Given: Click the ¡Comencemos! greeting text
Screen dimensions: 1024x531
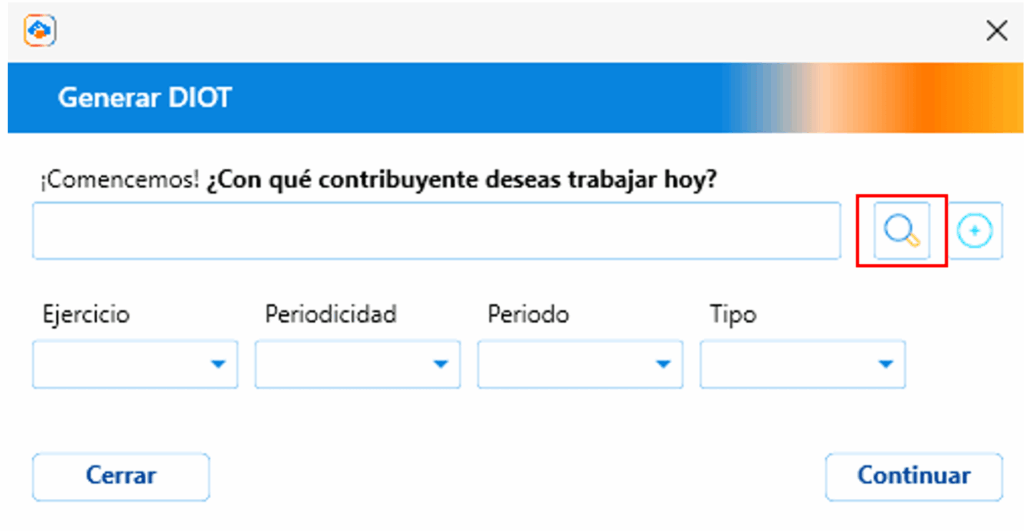Looking at the screenshot, I should (119, 181).
